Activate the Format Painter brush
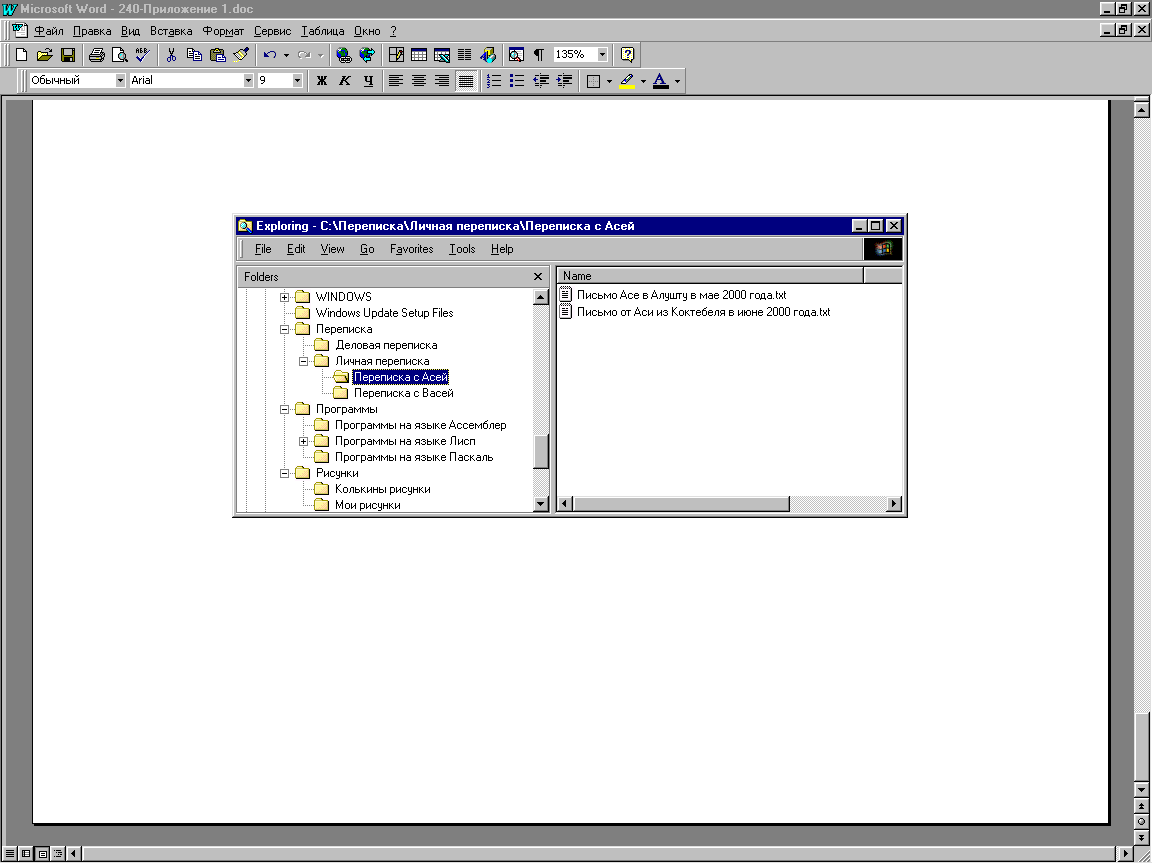1152x864 pixels. (x=241, y=54)
